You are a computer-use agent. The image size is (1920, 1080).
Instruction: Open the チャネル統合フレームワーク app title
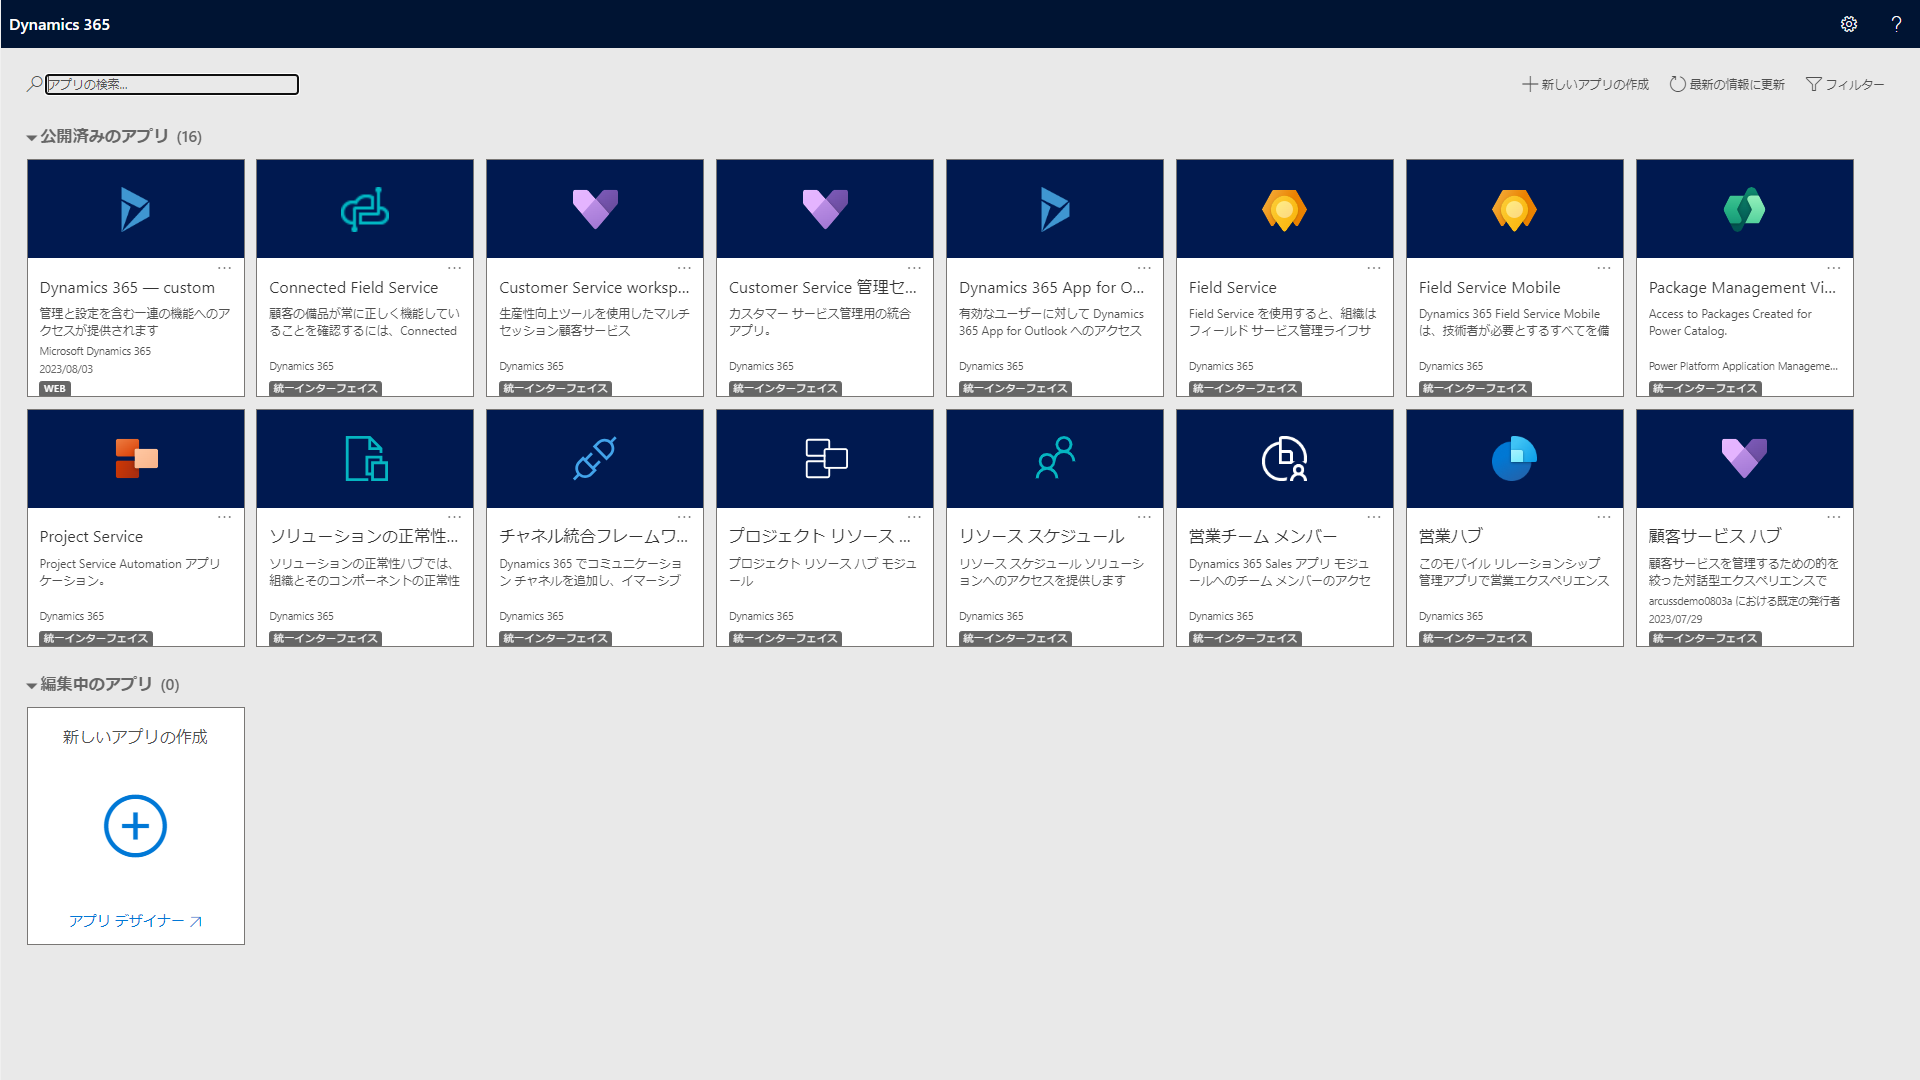[x=594, y=537]
